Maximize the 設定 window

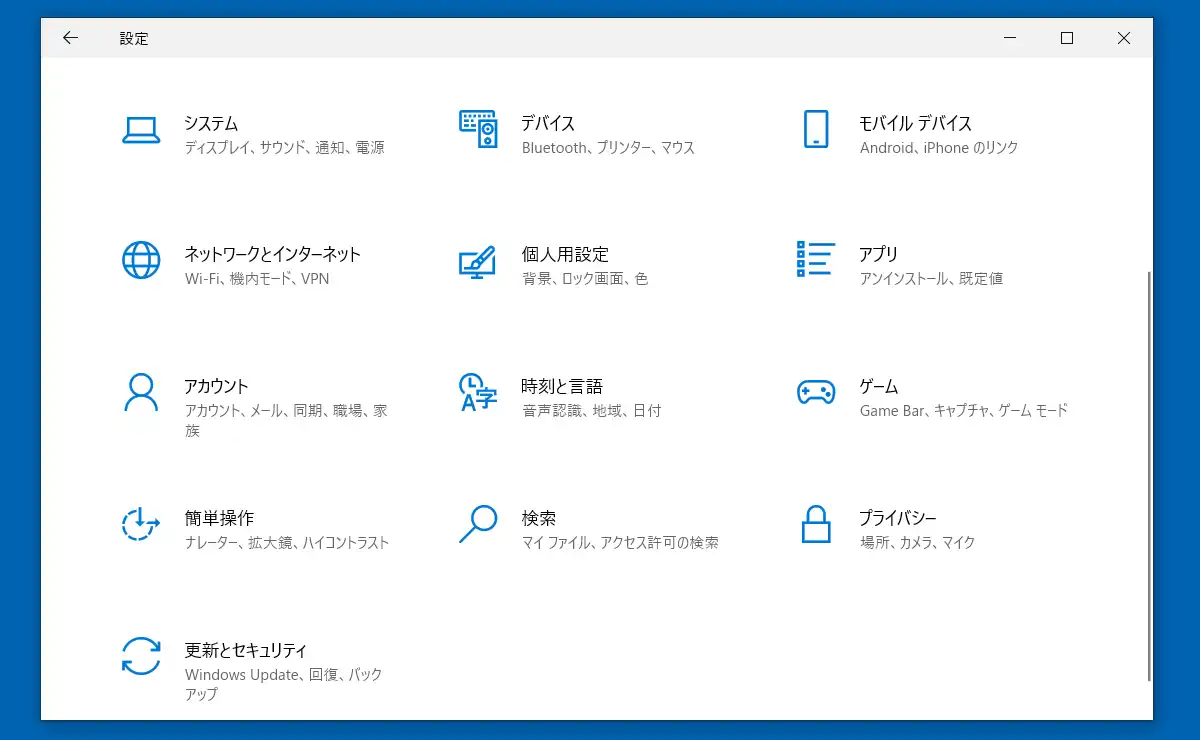click(x=1067, y=38)
